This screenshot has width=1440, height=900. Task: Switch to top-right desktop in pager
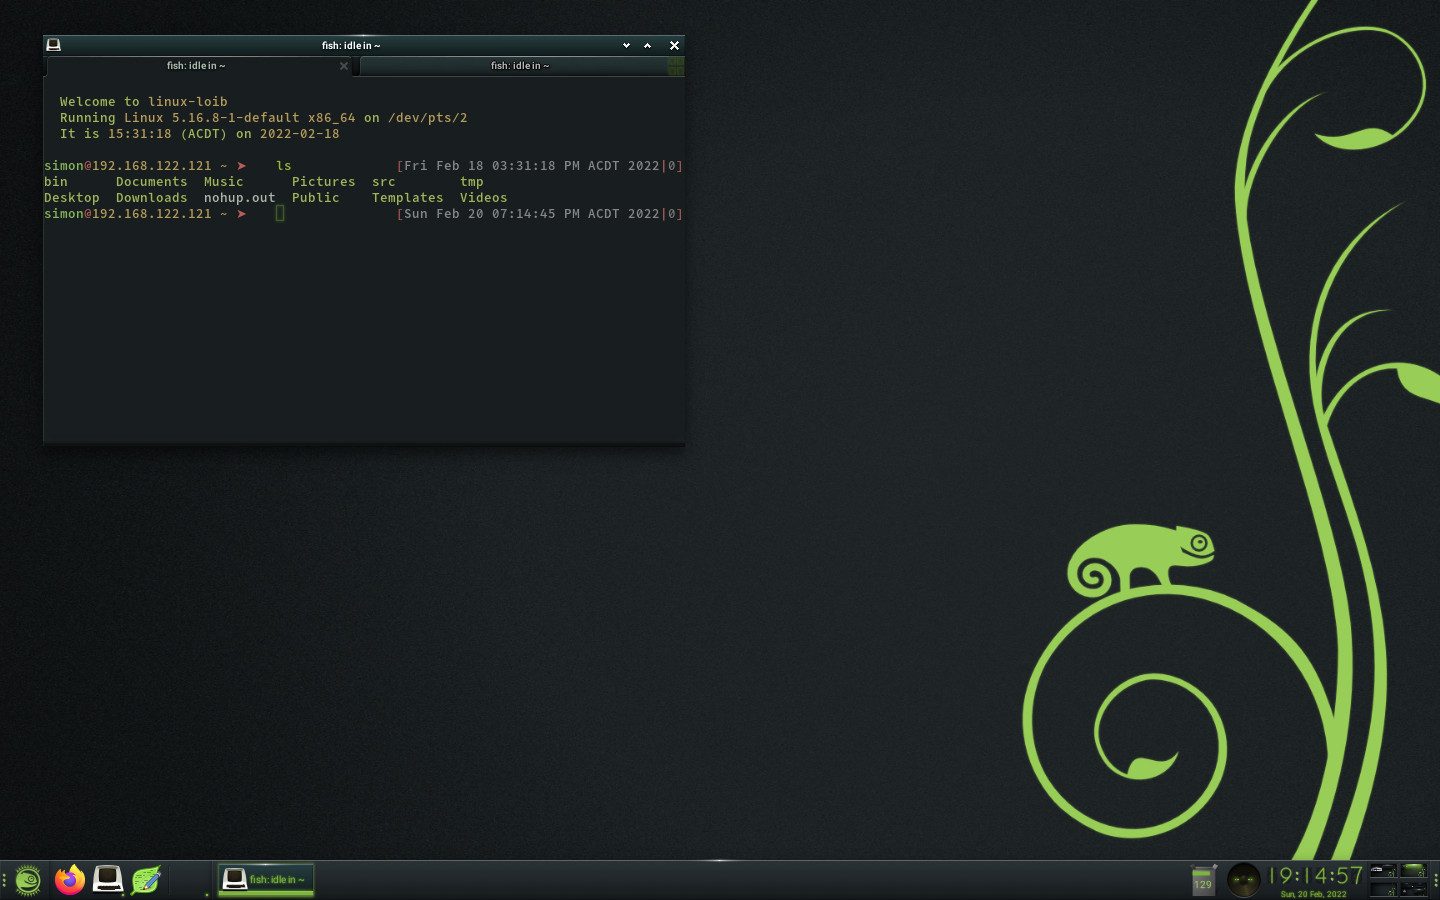pyautogui.click(x=1414, y=871)
